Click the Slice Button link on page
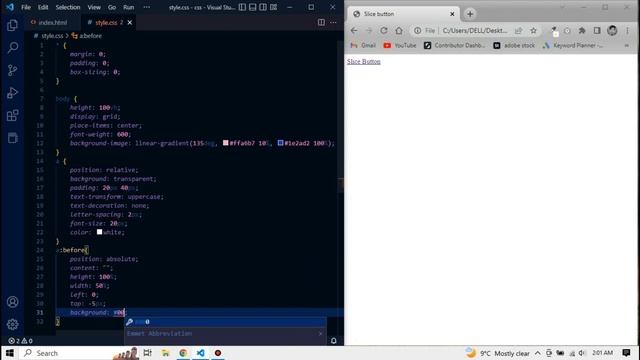 (364, 62)
